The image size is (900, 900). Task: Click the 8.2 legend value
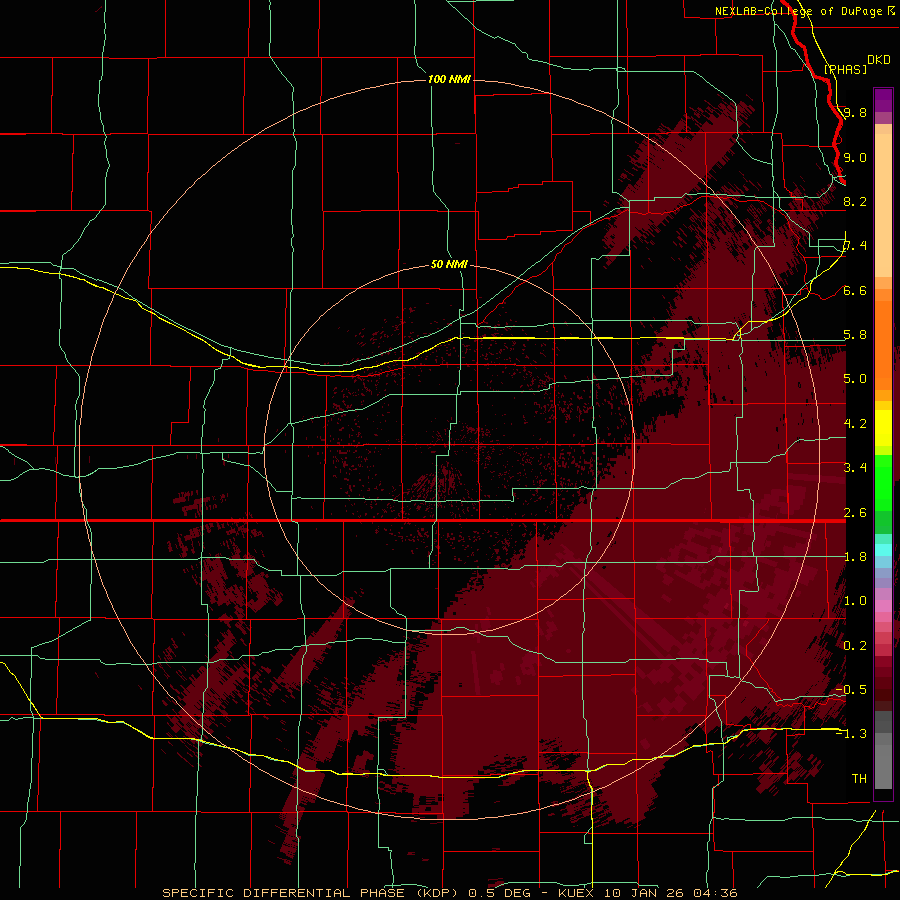click(x=855, y=201)
